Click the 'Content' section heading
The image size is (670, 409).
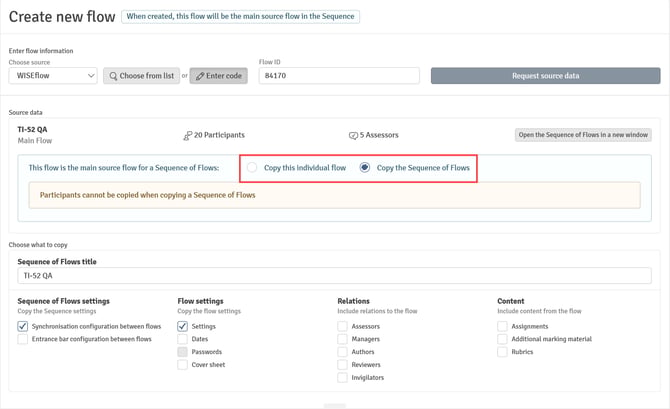tap(511, 301)
